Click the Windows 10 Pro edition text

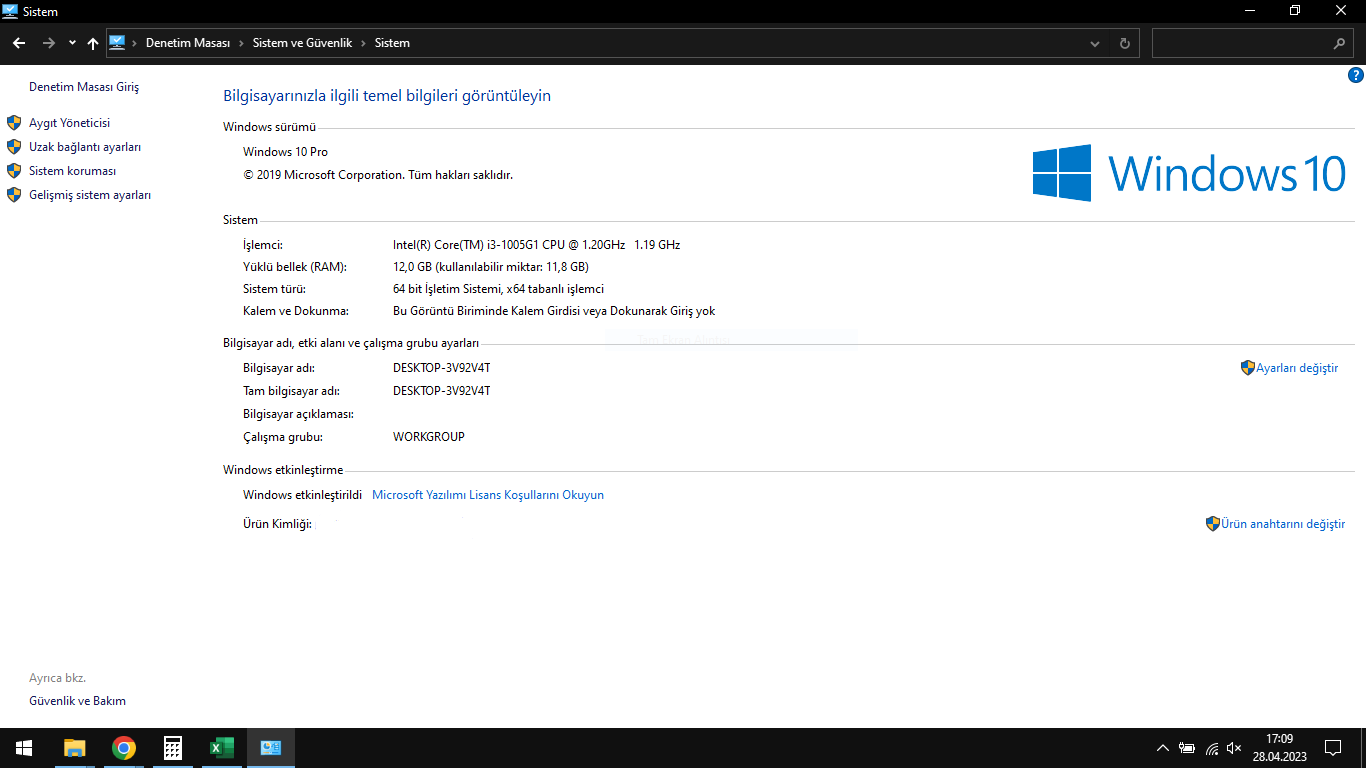[x=285, y=152]
